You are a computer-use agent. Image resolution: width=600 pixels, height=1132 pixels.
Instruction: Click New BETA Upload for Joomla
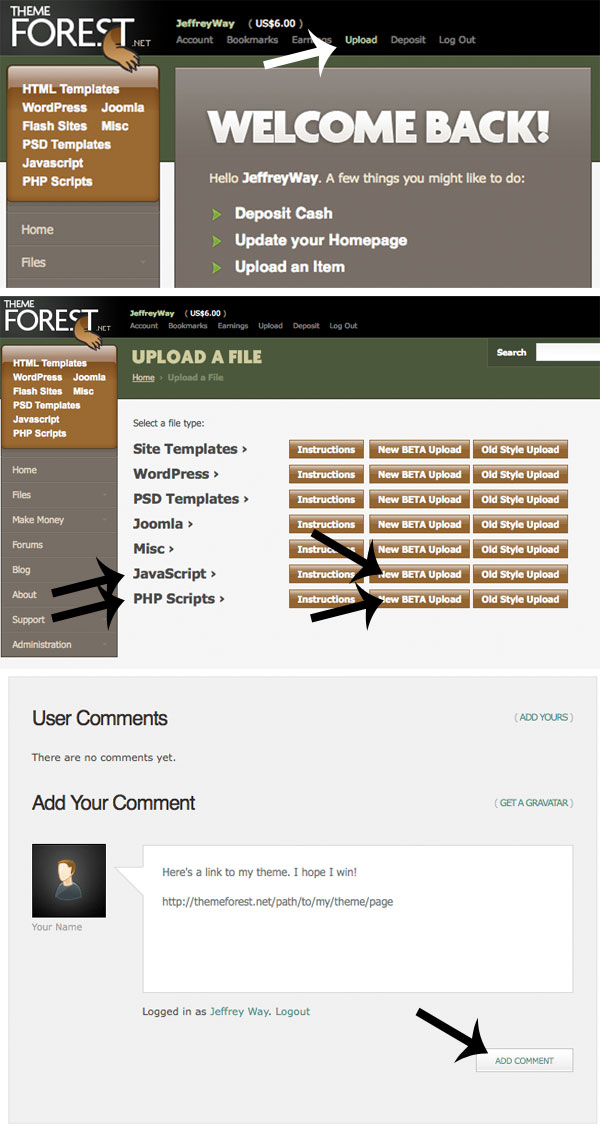419,524
